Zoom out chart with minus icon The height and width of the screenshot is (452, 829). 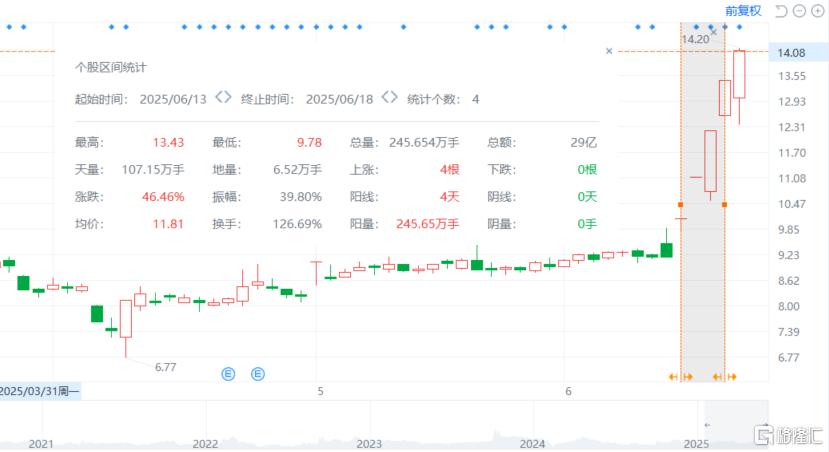[x=799, y=11]
